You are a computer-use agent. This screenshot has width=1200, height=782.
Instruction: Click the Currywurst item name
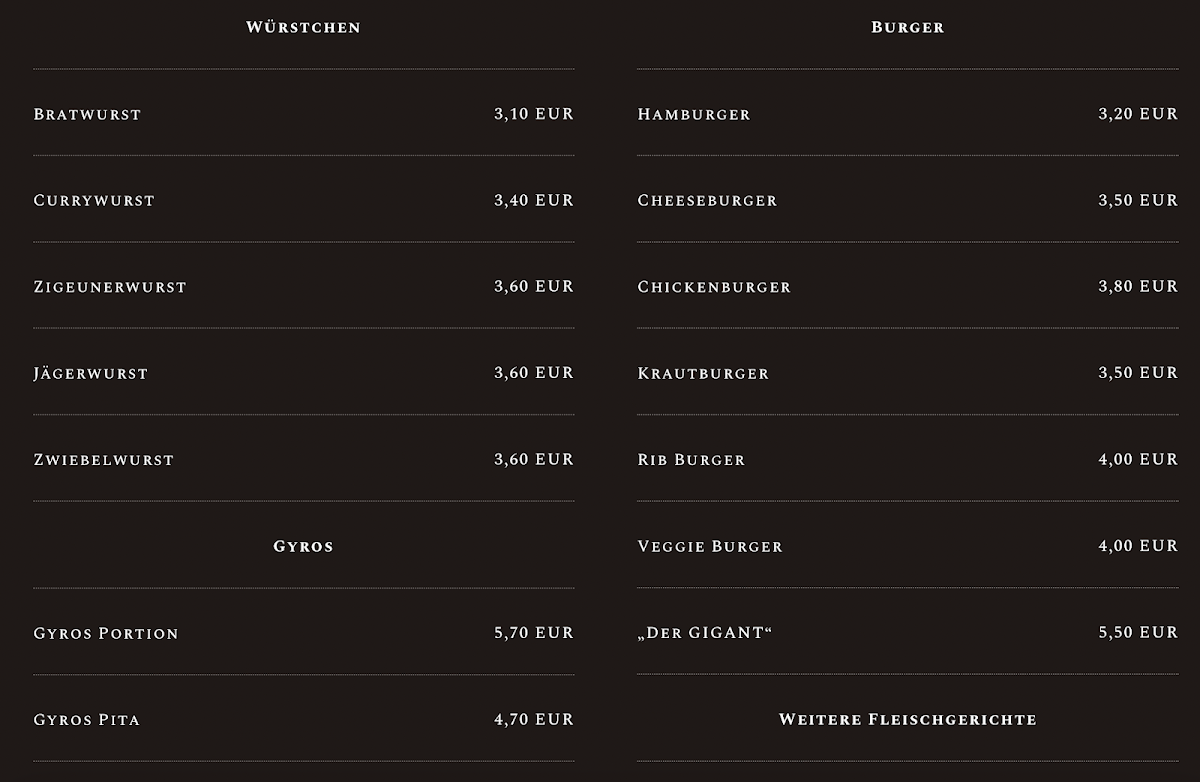94,200
